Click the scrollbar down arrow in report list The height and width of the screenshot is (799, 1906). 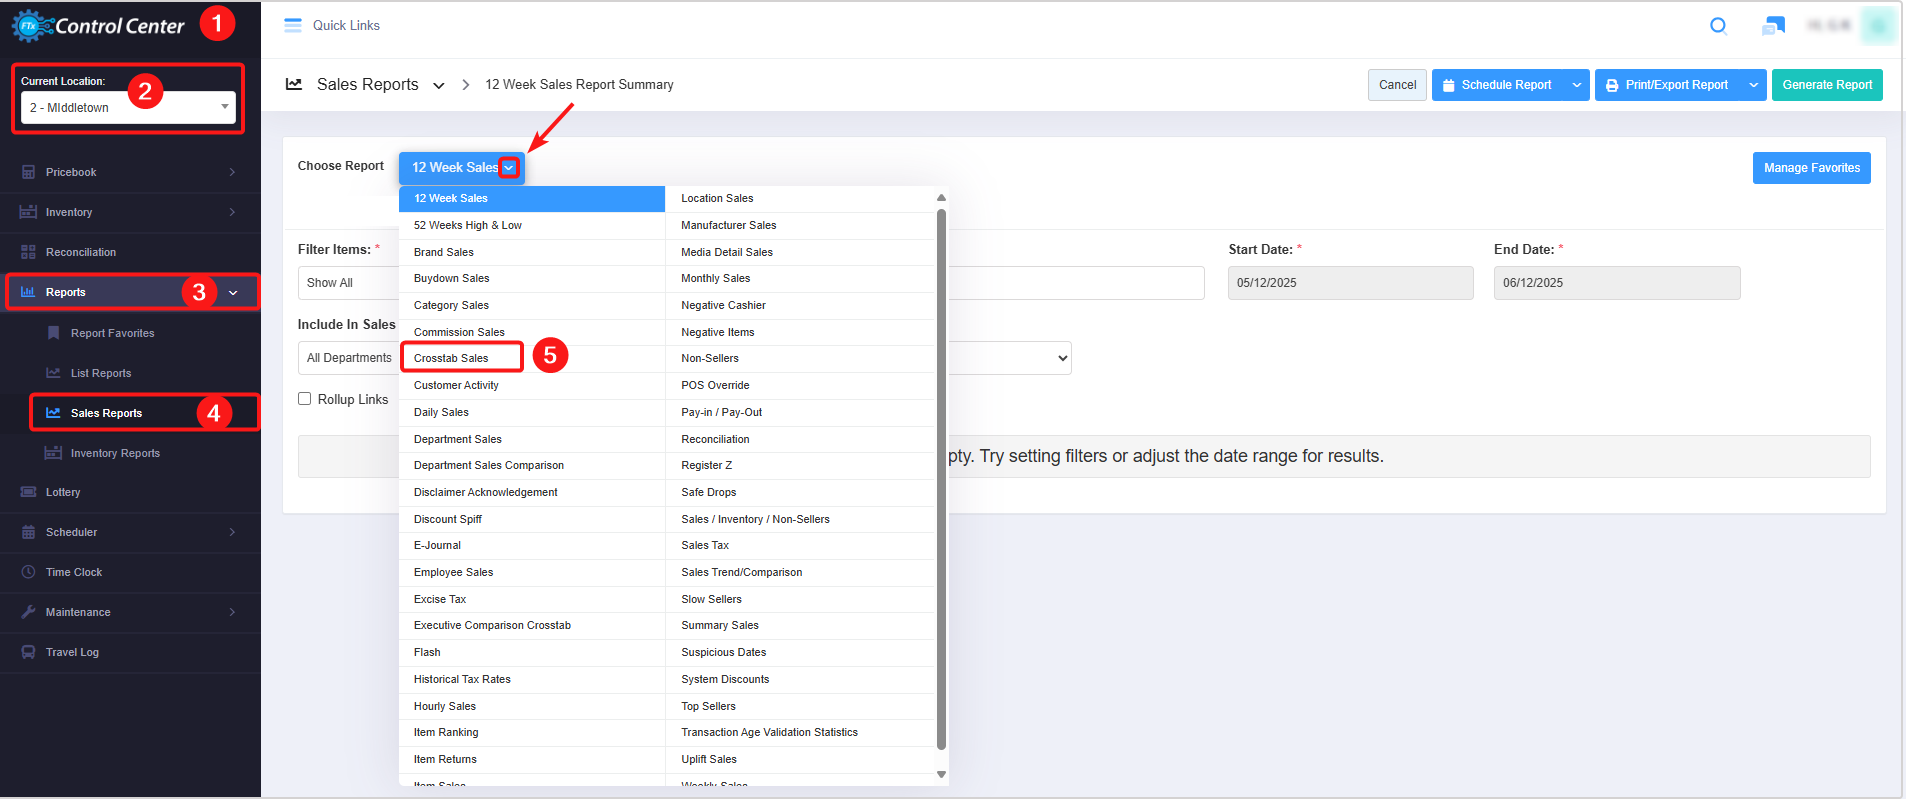[941, 774]
